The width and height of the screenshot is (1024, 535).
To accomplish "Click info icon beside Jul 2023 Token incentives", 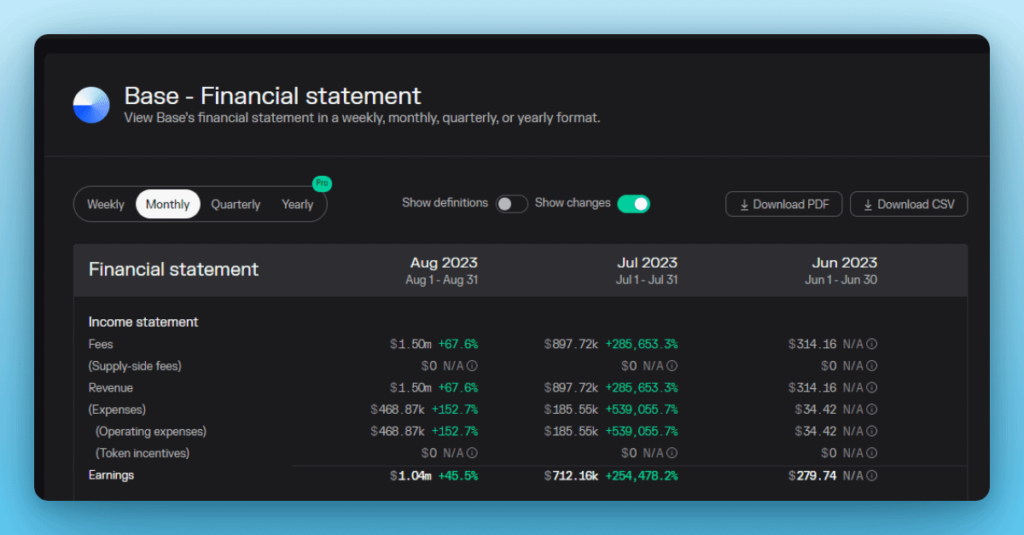I will pos(672,454).
